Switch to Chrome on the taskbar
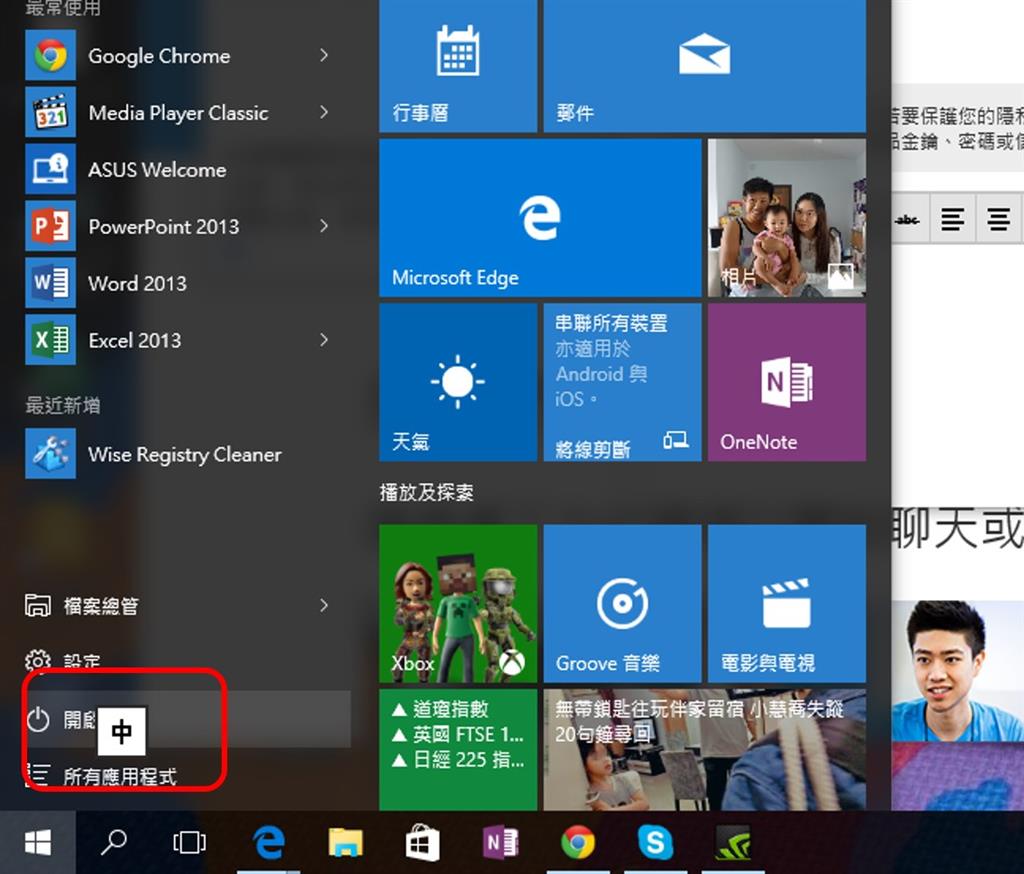The image size is (1024, 874). pyautogui.click(x=578, y=843)
